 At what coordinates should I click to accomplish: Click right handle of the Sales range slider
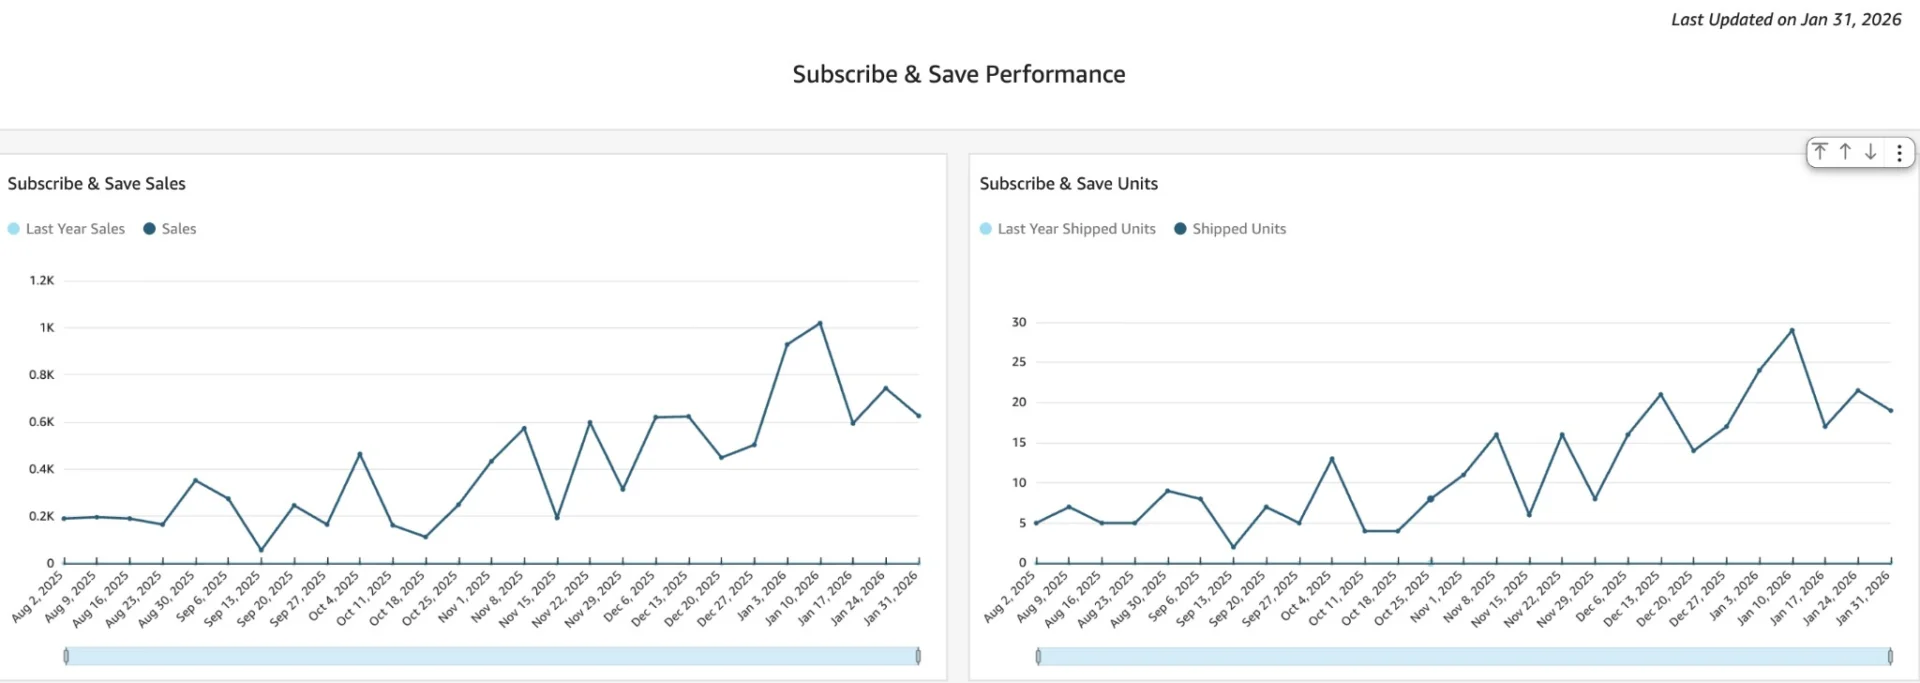[918, 656]
